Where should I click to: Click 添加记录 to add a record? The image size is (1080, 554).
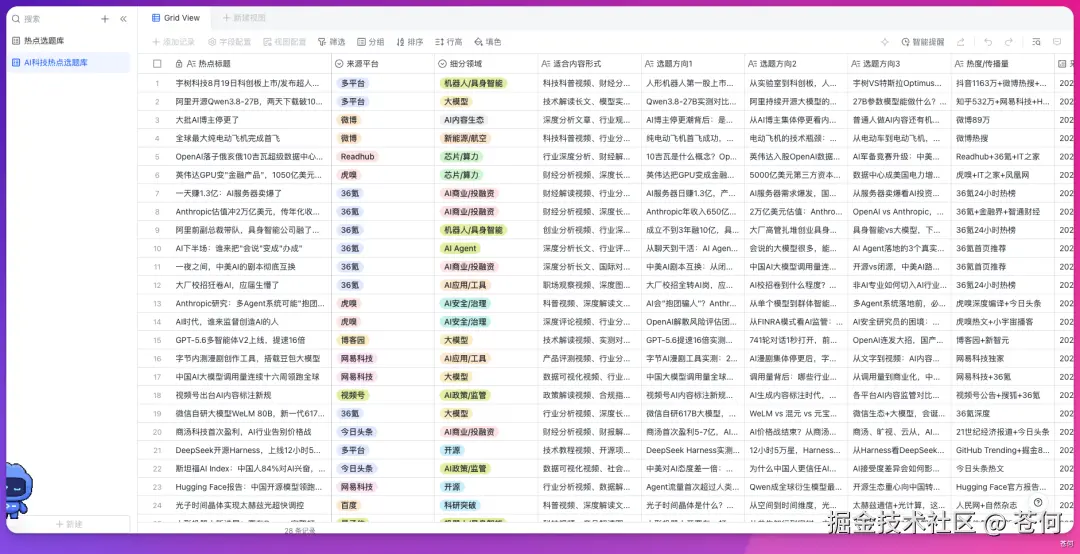(174, 42)
